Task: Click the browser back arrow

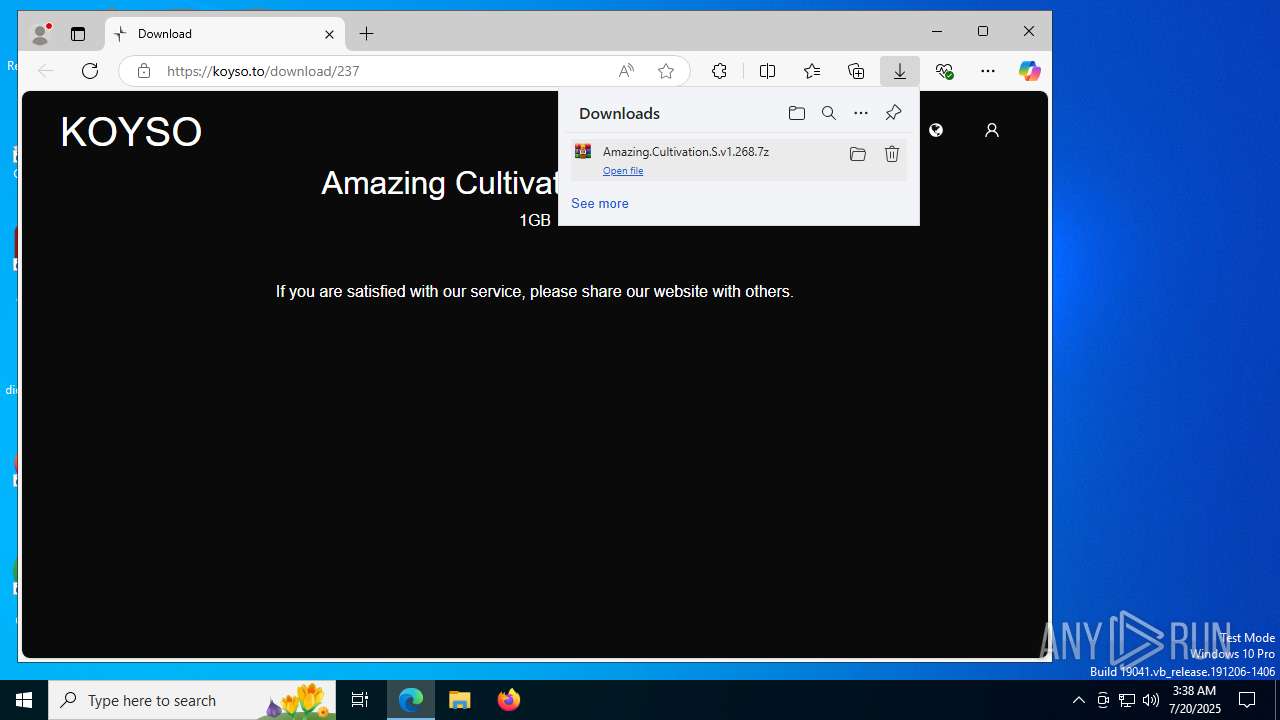Action: pyautogui.click(x=45, y=71)
